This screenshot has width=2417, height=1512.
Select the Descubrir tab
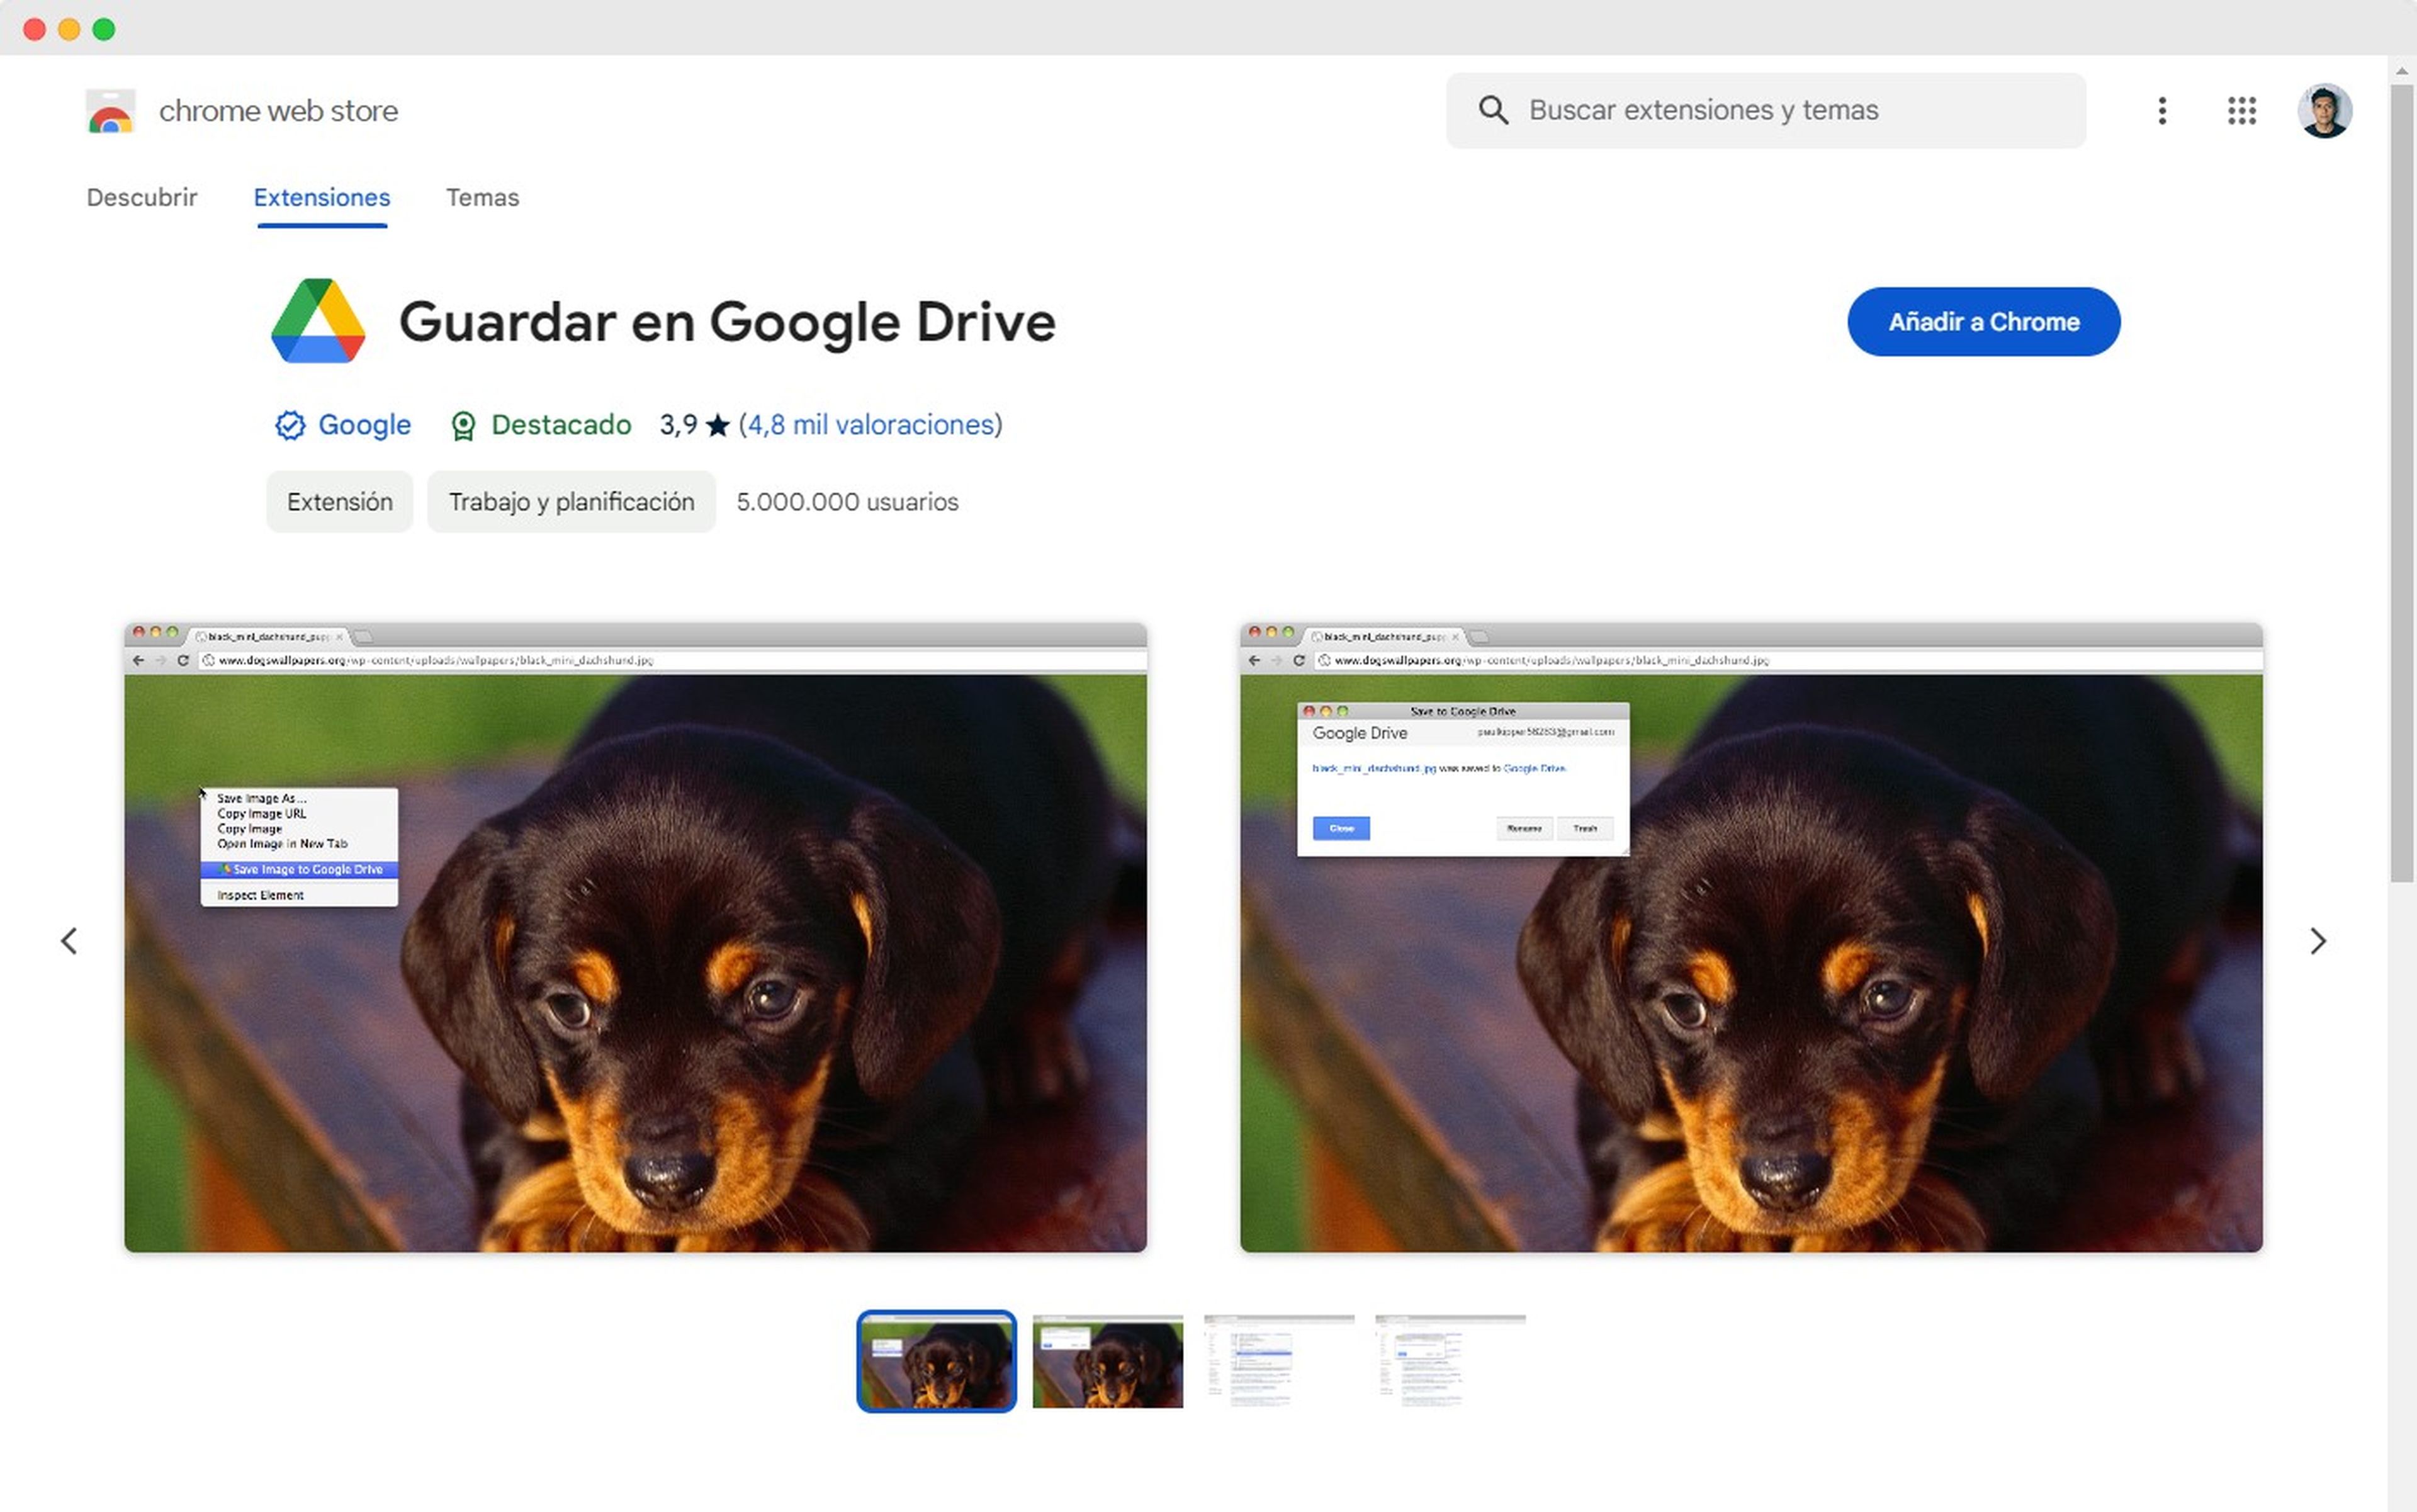point(139,195)
